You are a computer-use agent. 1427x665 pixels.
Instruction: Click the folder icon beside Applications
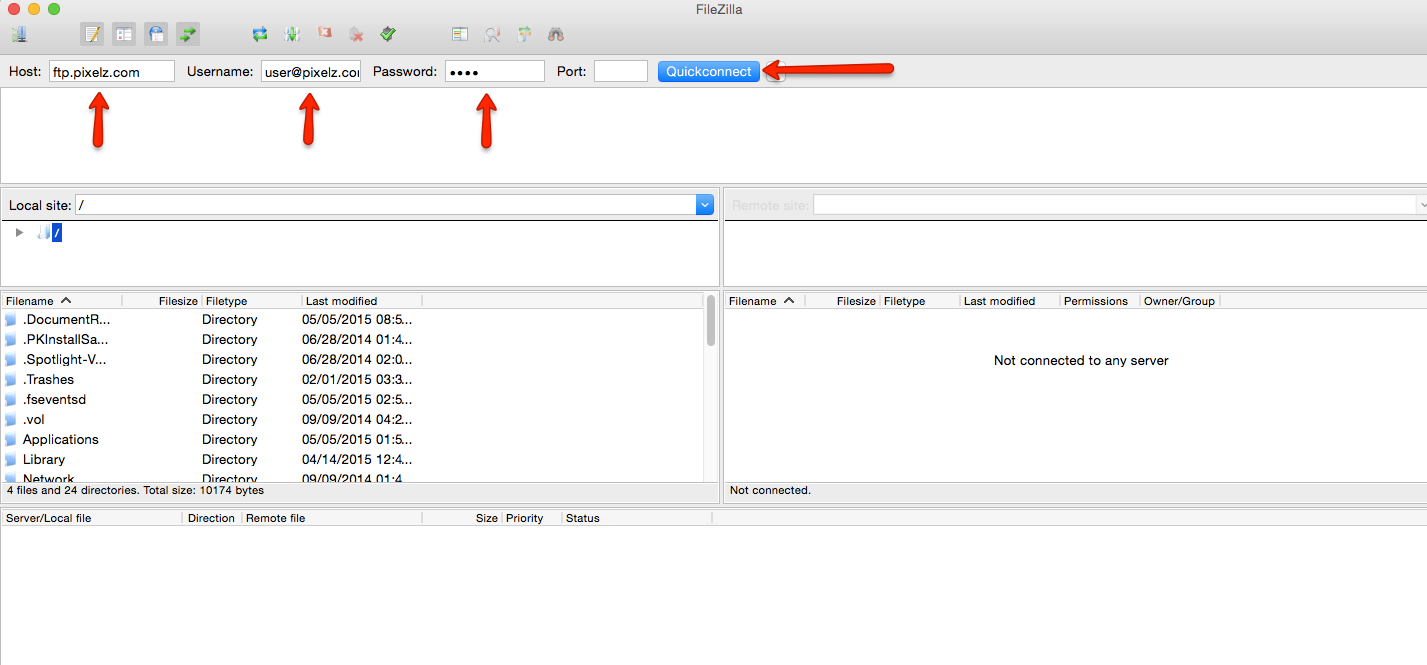(x=11, y=440)
